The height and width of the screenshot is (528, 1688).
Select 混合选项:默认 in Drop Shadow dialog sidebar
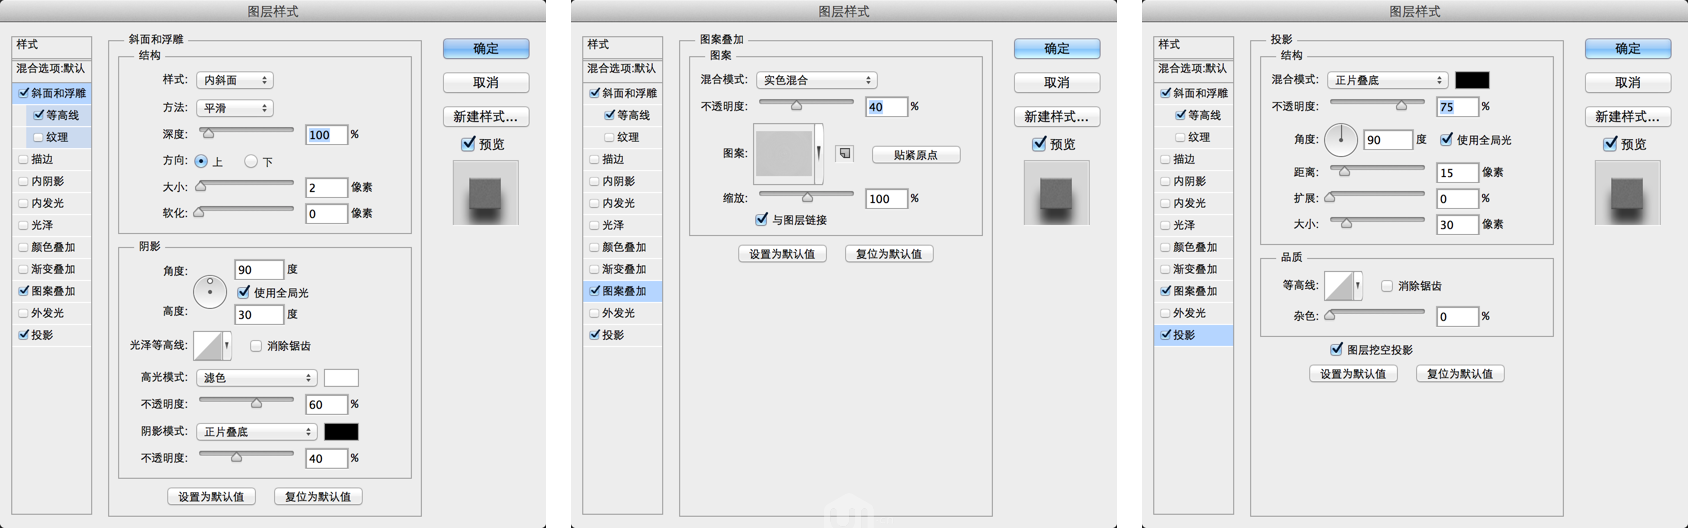(x=1193, y=68)
